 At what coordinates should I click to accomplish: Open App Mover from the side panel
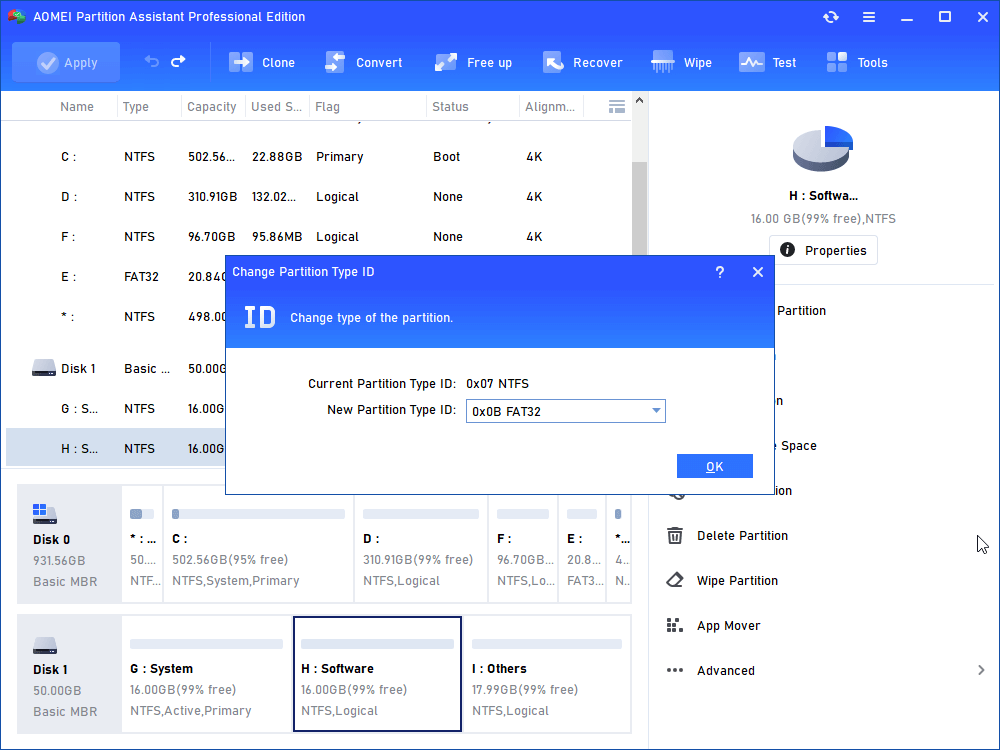[x=728, y=626]
